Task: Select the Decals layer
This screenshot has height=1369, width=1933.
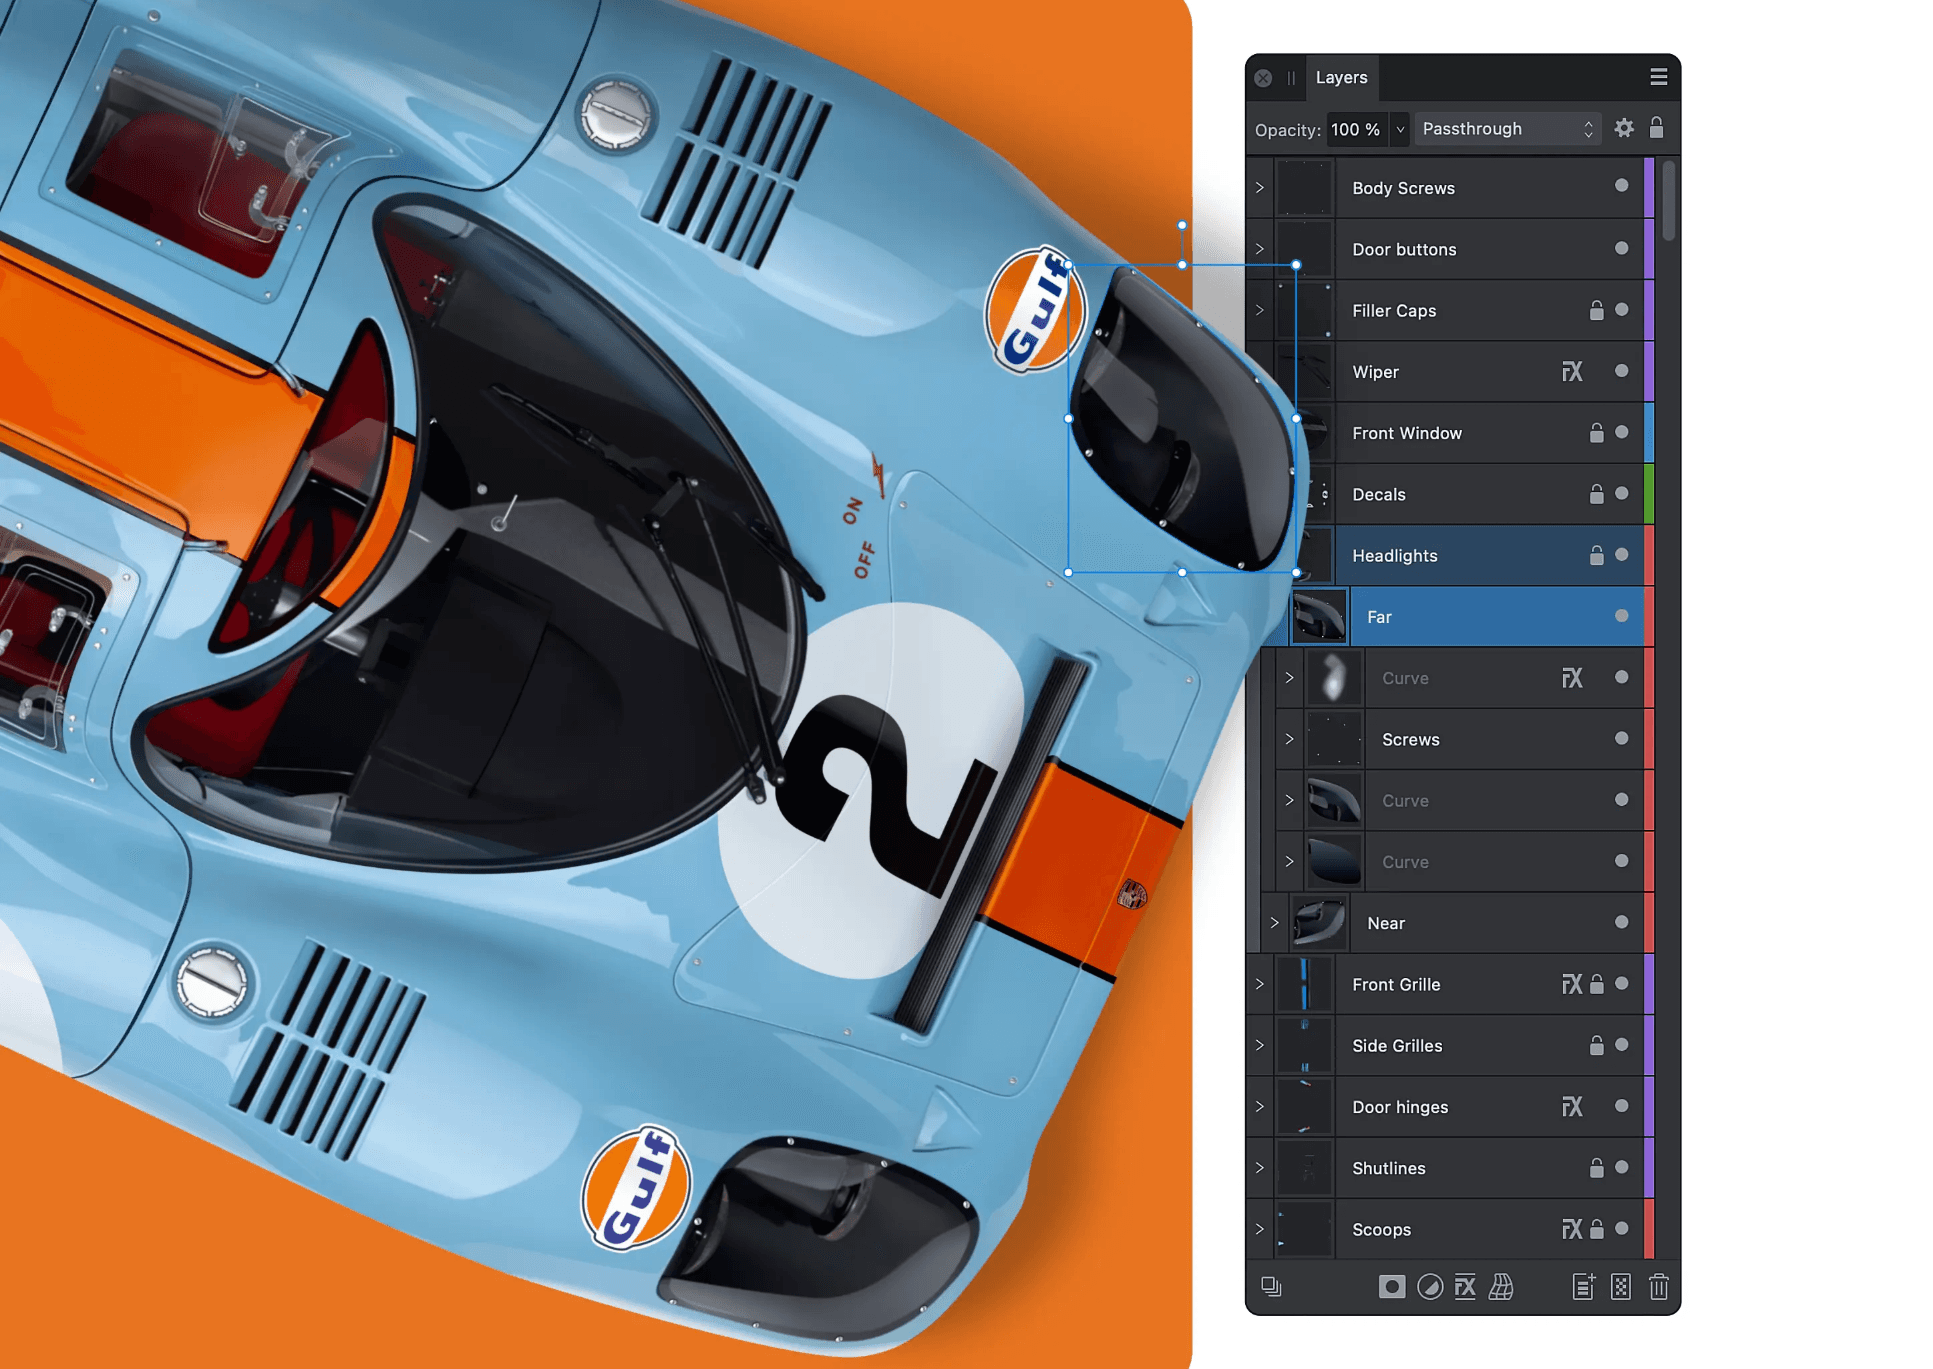Action: coord(1449,494)
